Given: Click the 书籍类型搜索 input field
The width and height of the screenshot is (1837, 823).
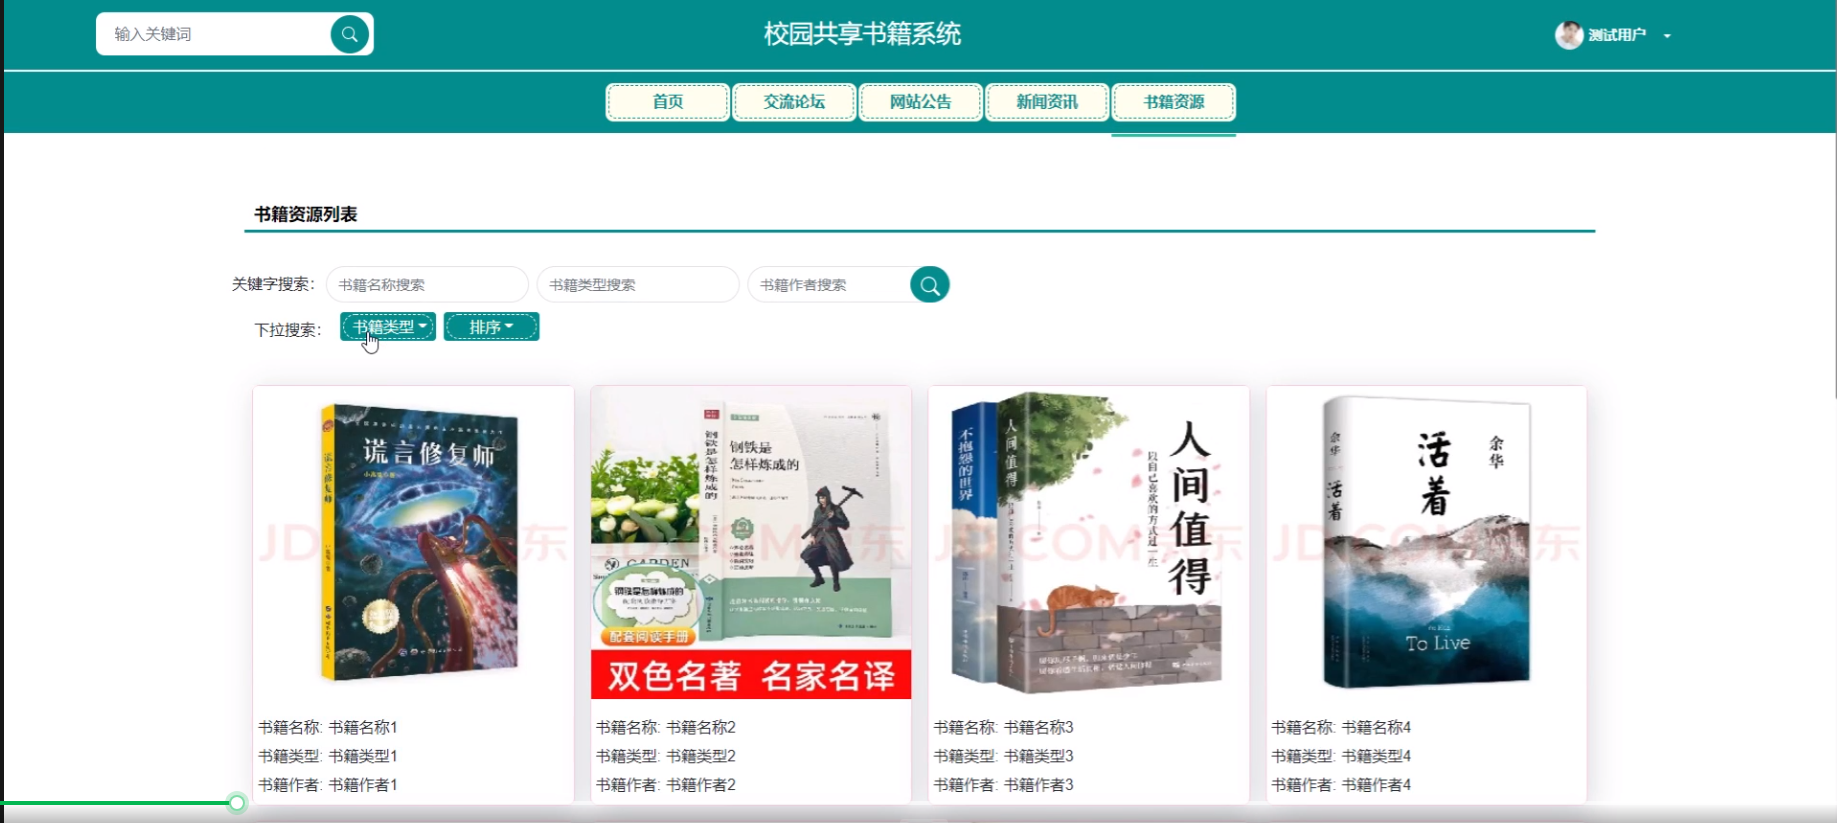Looking at the screenshot, I should [638, 285].
